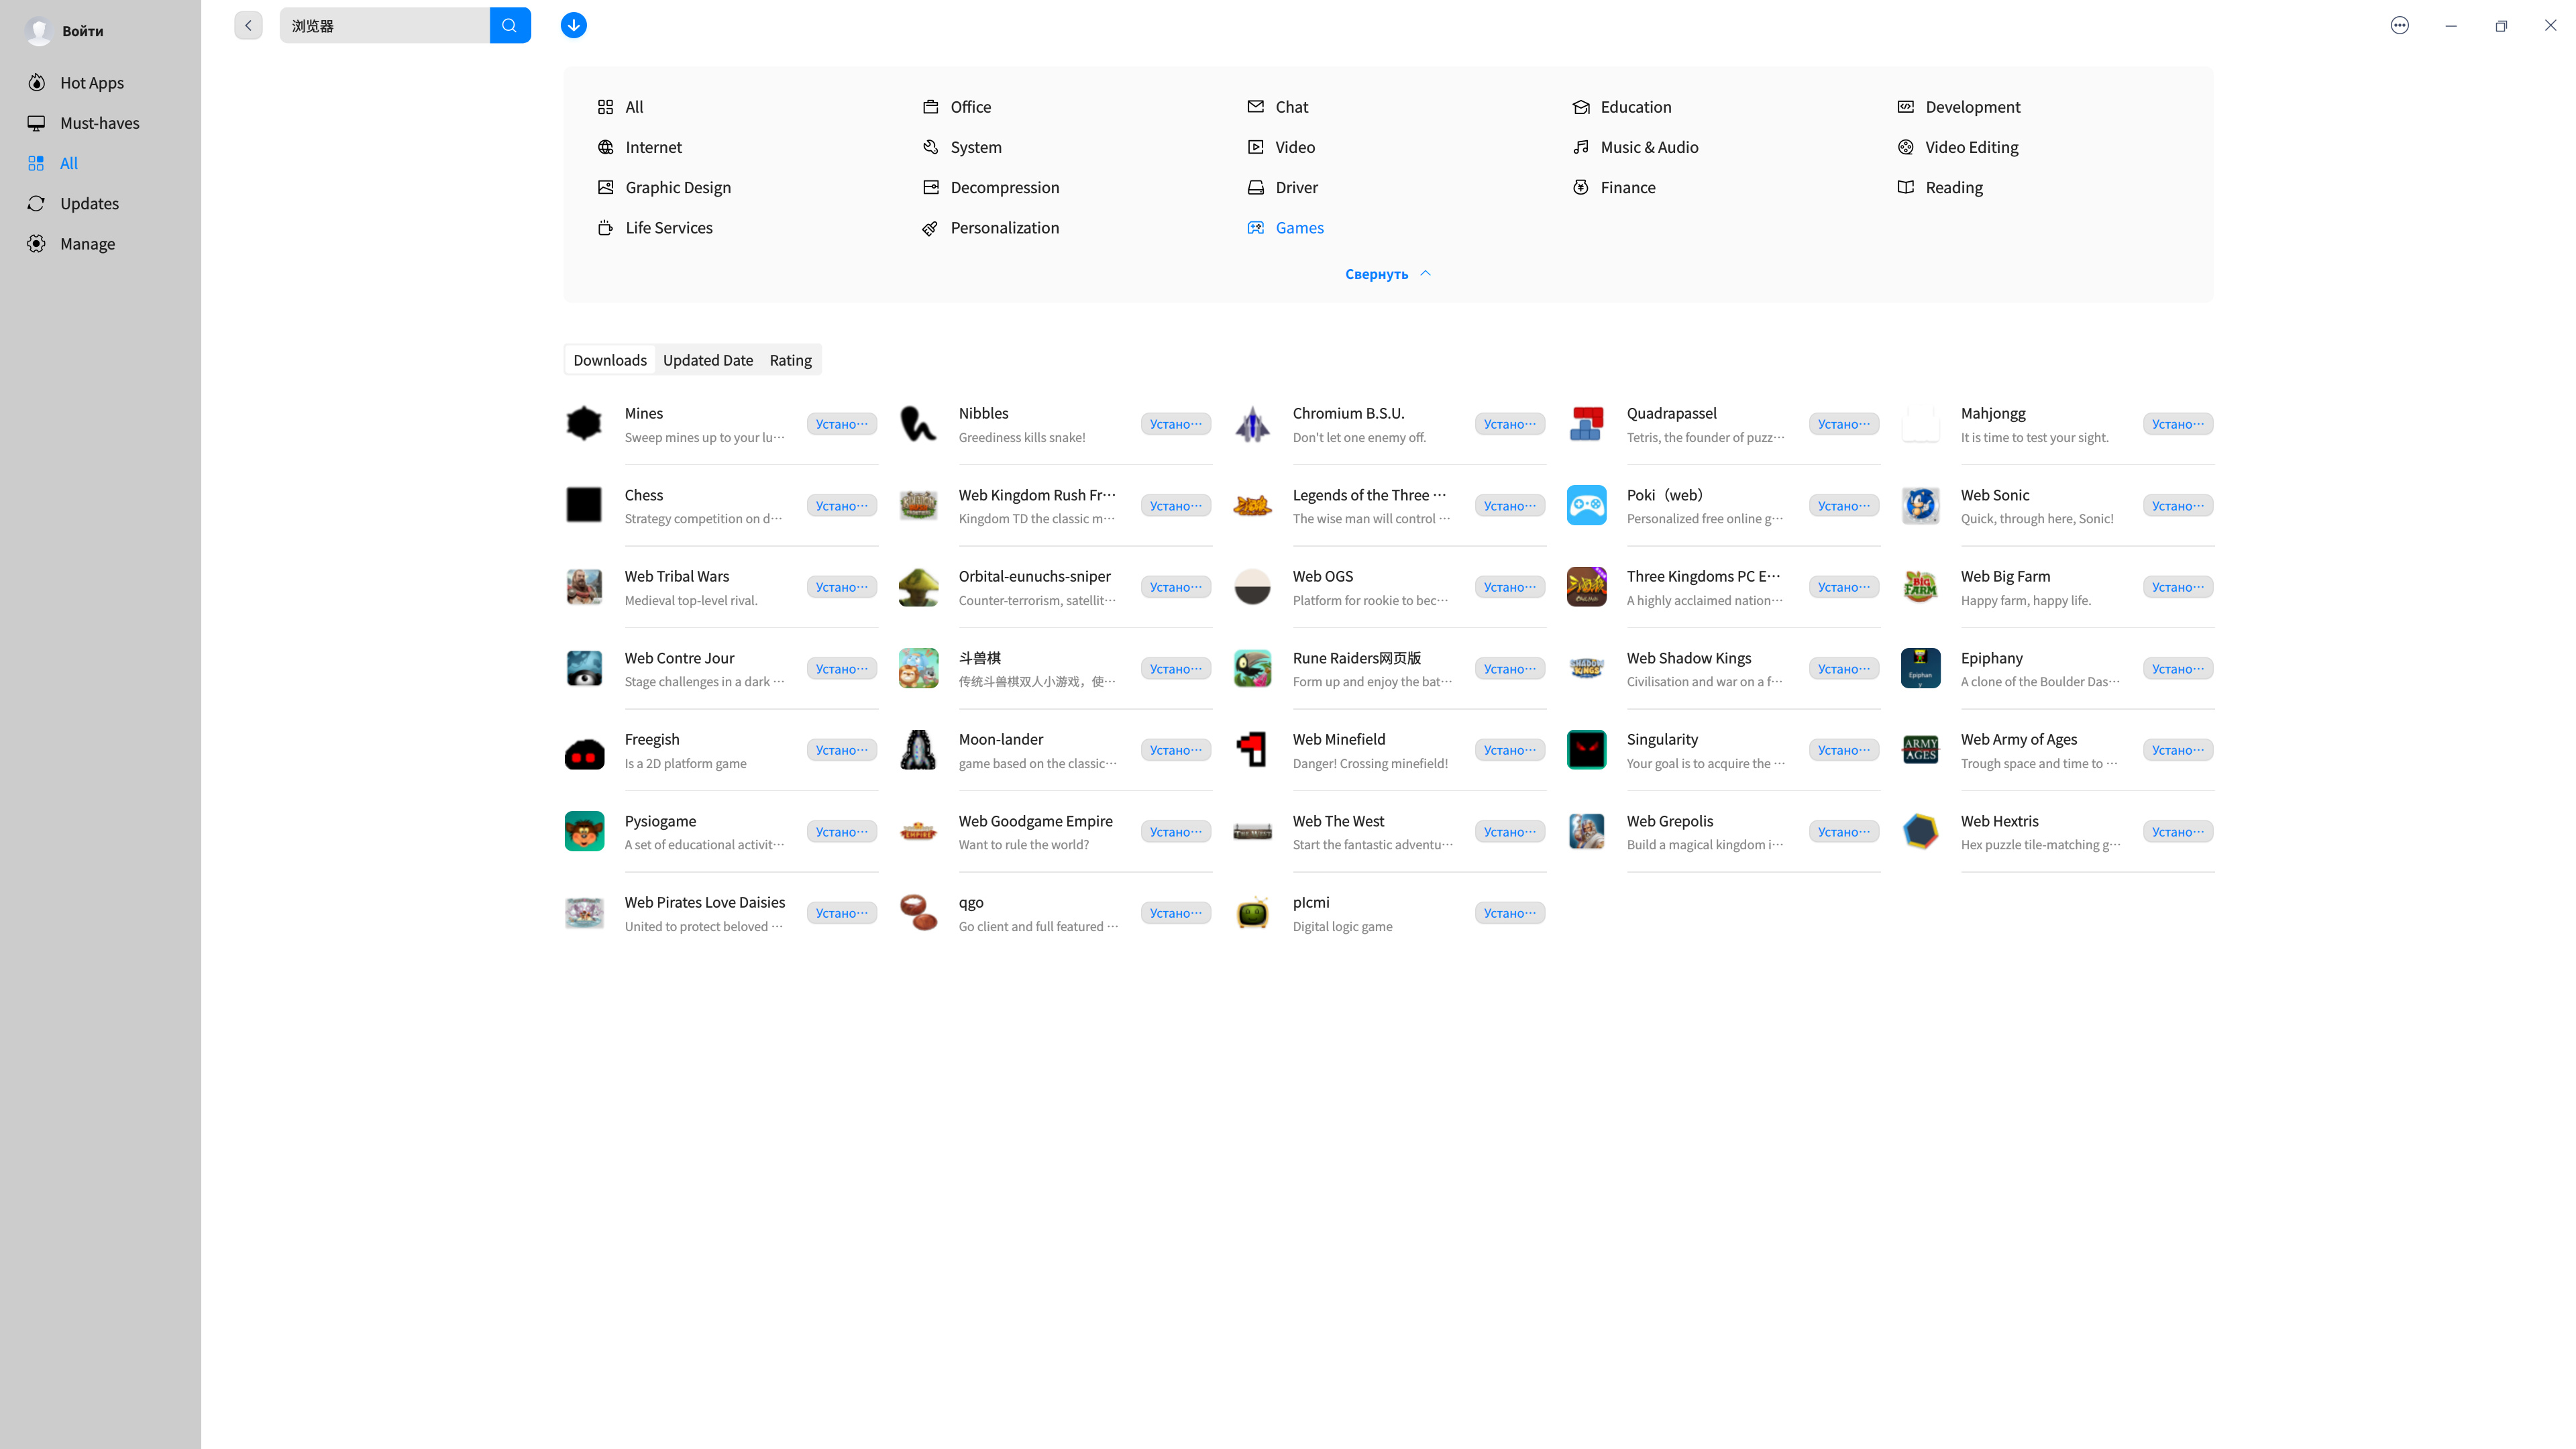
Task: Install the Singularity game
Action: (x=1843, y=750)
